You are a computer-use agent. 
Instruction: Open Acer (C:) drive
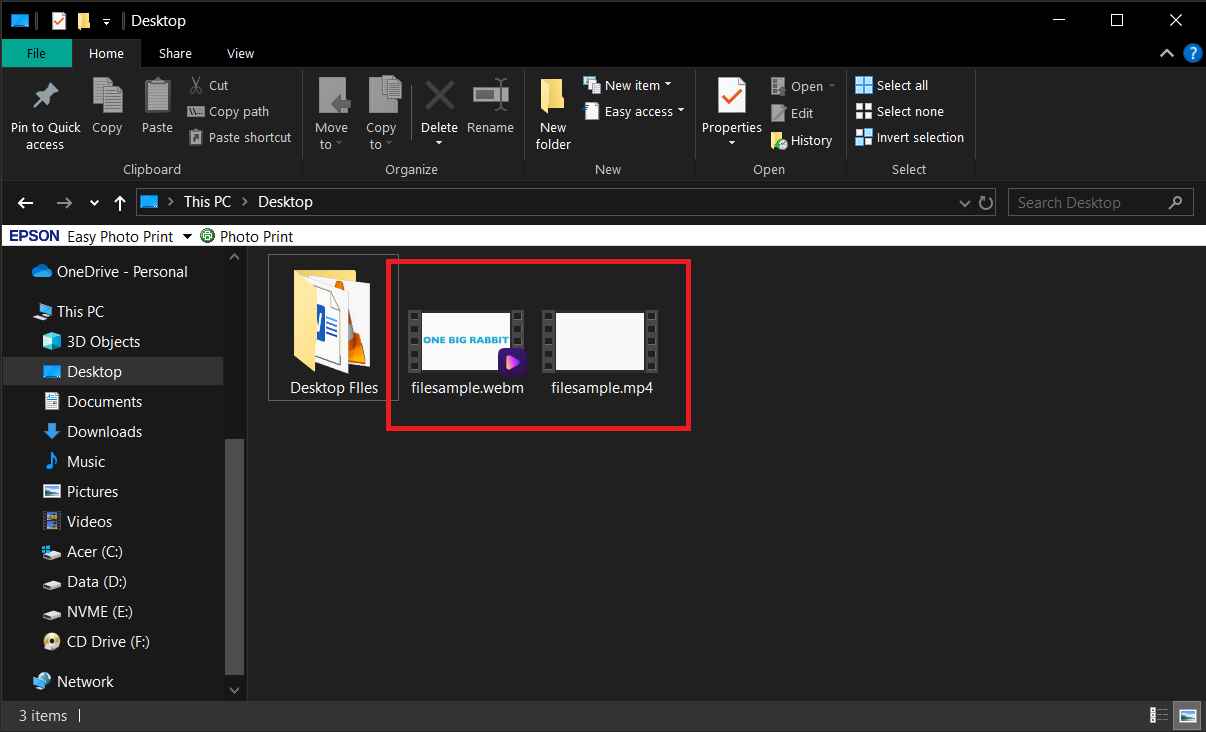click(94, 552)
